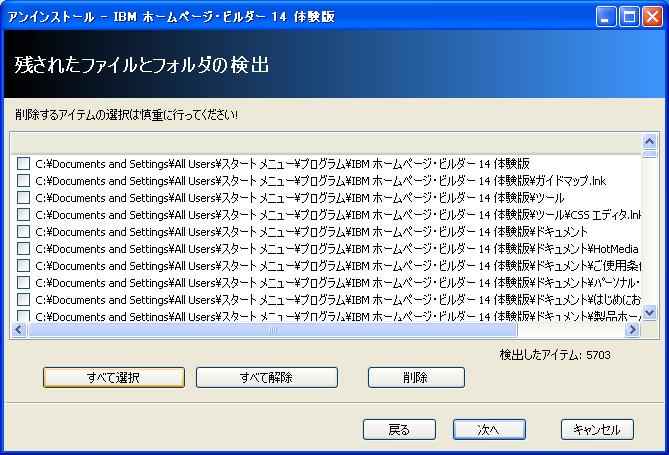The height and width of the screenshot is (455, 669).
Task: Maximize the uninstall window
Action: [x=629, y=17]
